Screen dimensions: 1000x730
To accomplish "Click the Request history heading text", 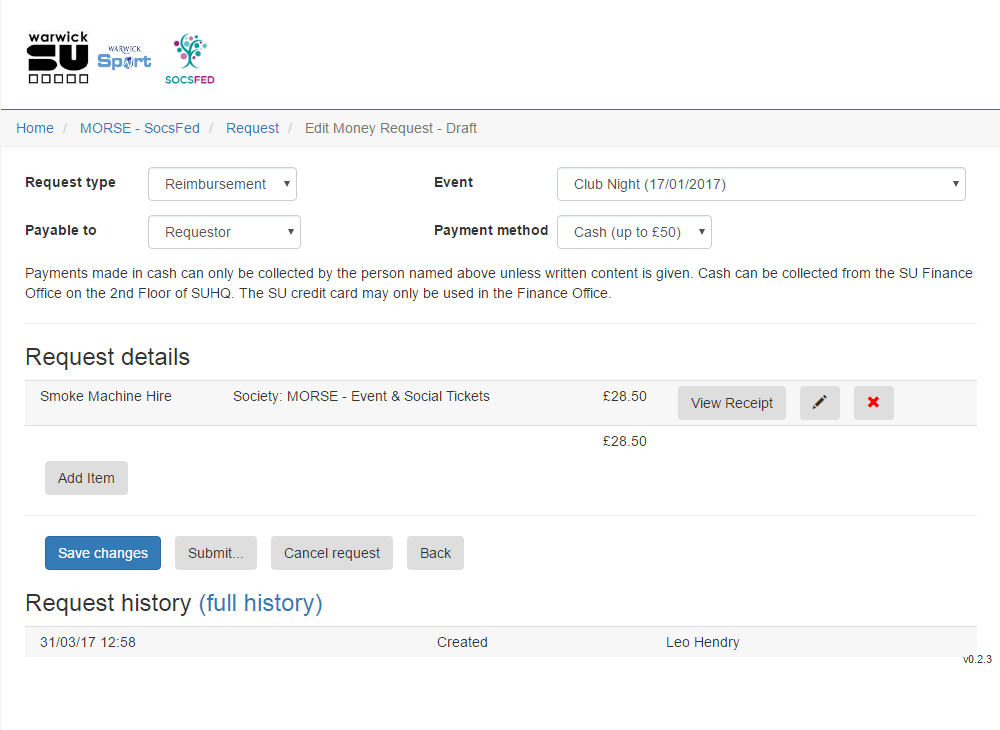I will click(108, 603).
